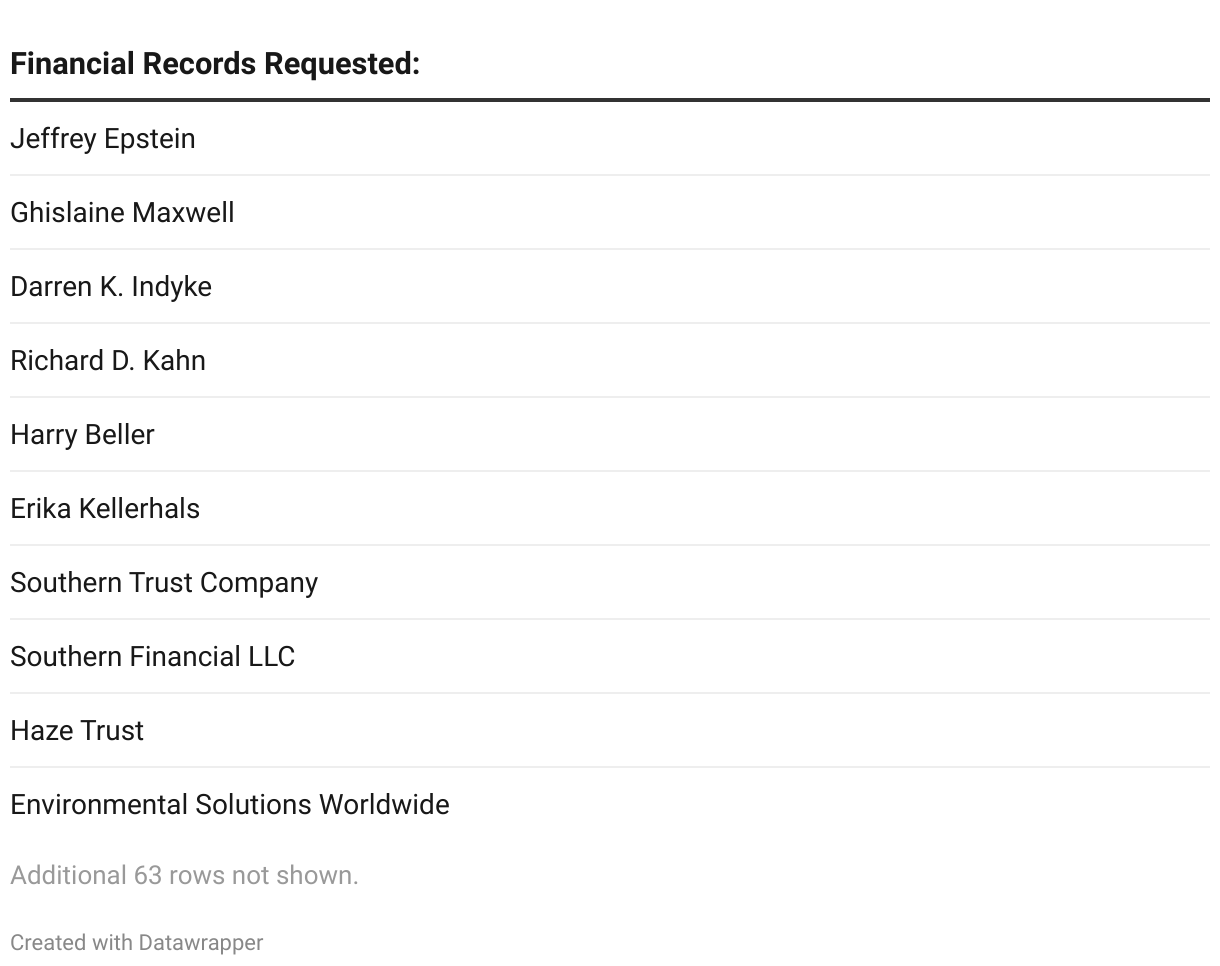Click the Haze Trust entry
Screen dimensions: 1220x966
click(77, 731)
